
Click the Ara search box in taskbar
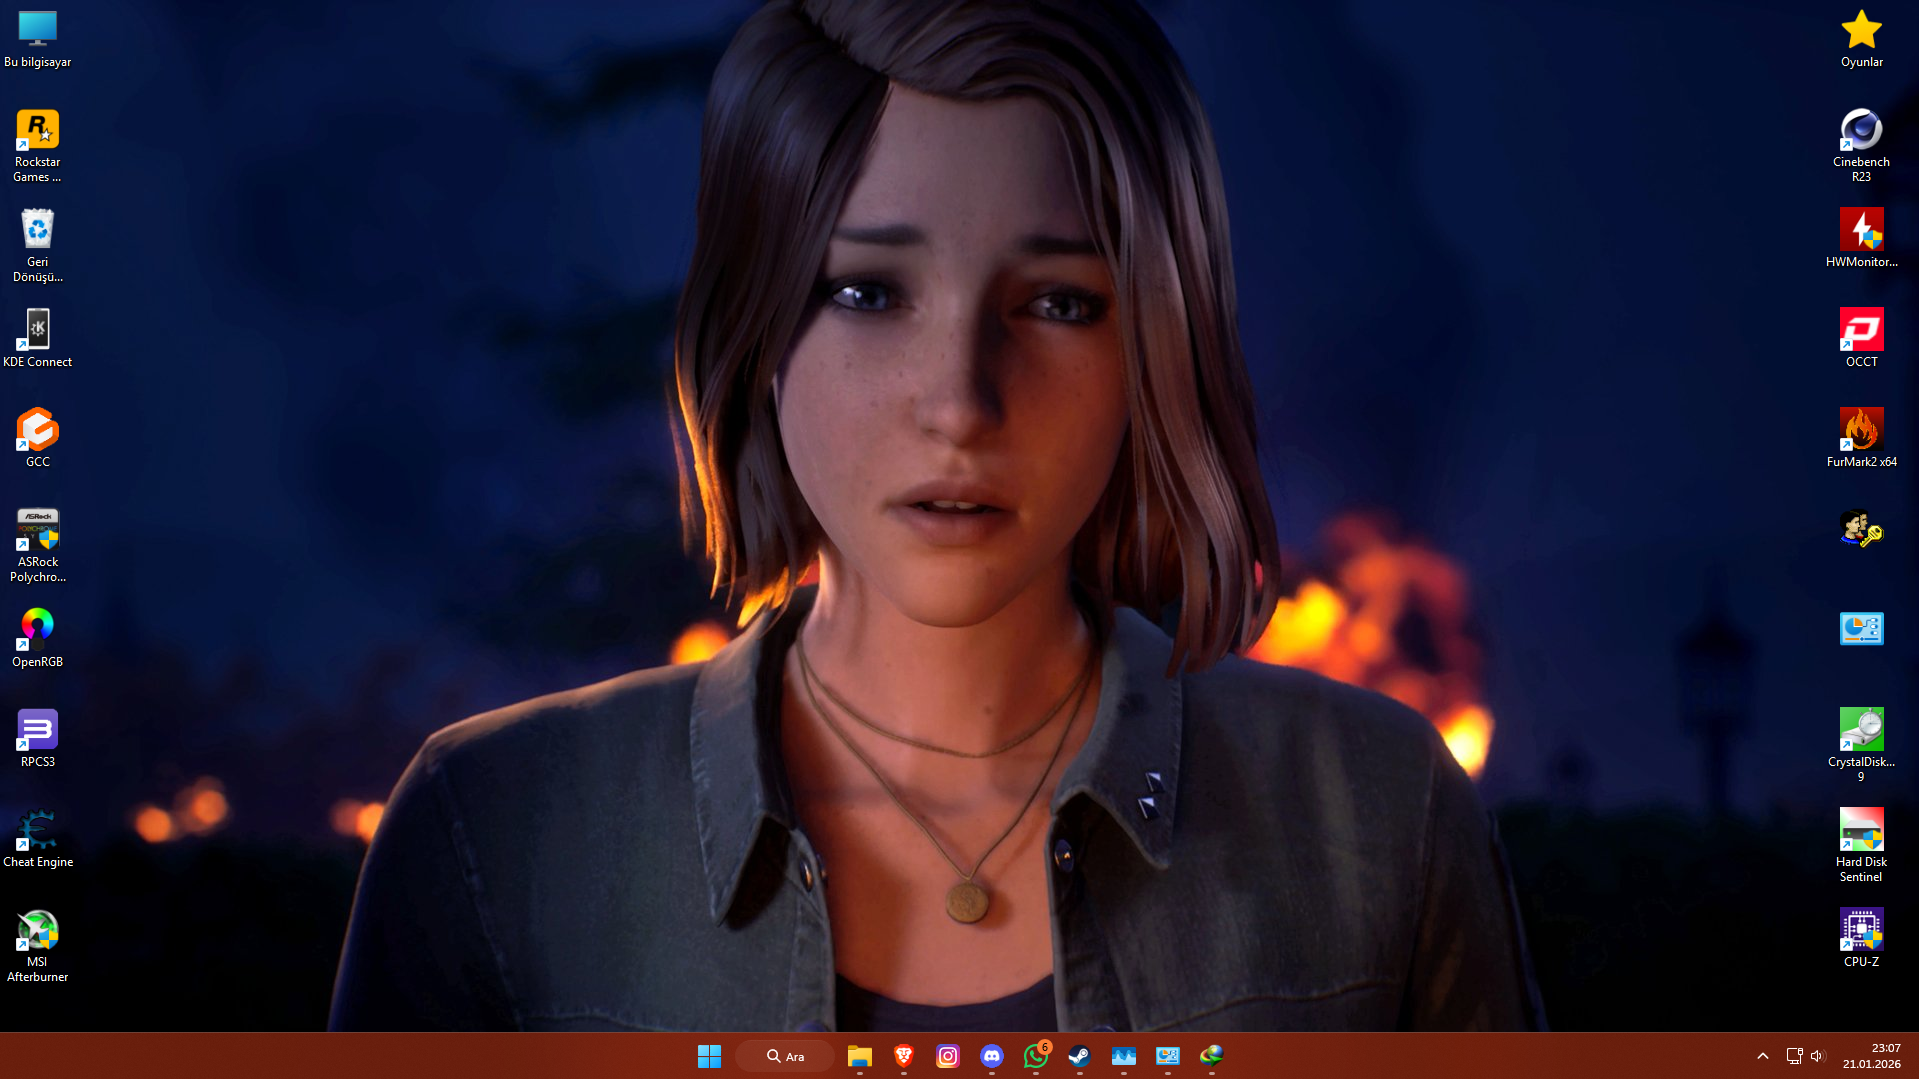785,1056
